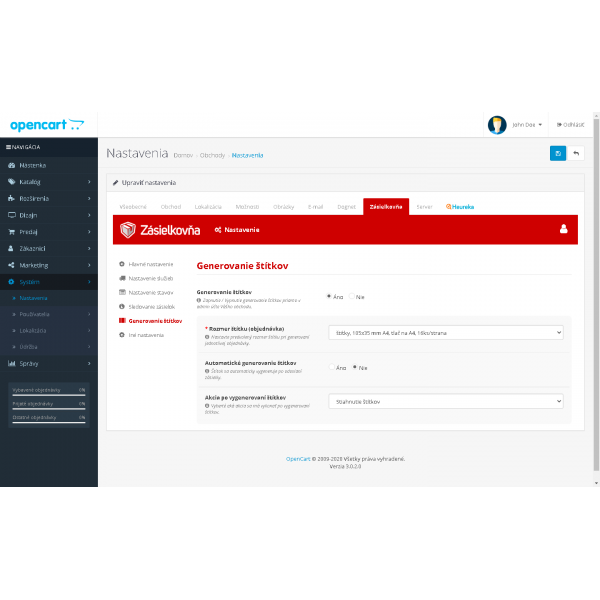Click the Rozšírenia puzzle icon
This screenshot has width=600, height=600.
[x=11, y=198]
